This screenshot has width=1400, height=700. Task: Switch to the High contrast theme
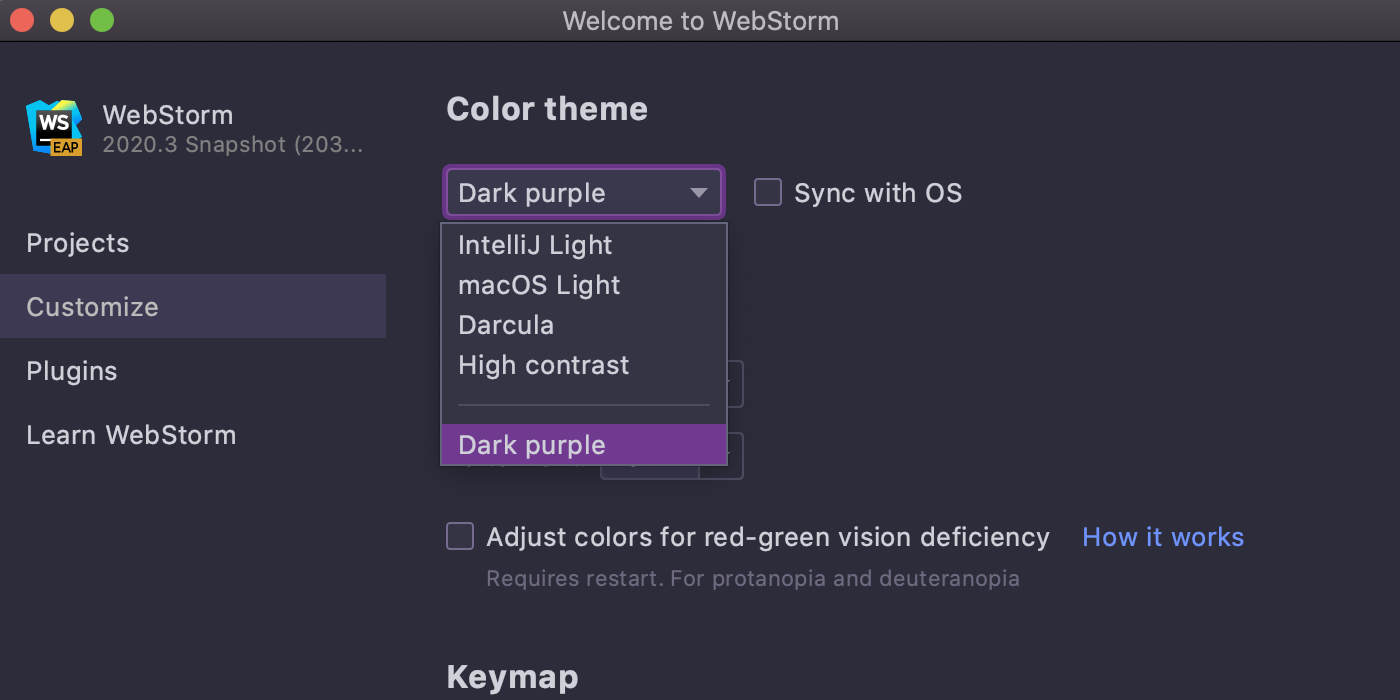(x=544, y=365)
